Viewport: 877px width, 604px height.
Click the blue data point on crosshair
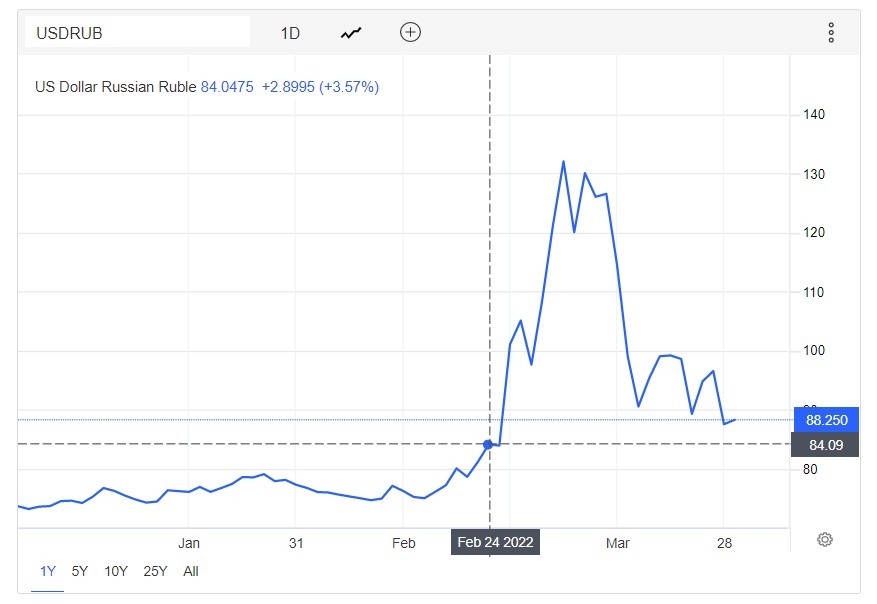click(x=488, y=444)
